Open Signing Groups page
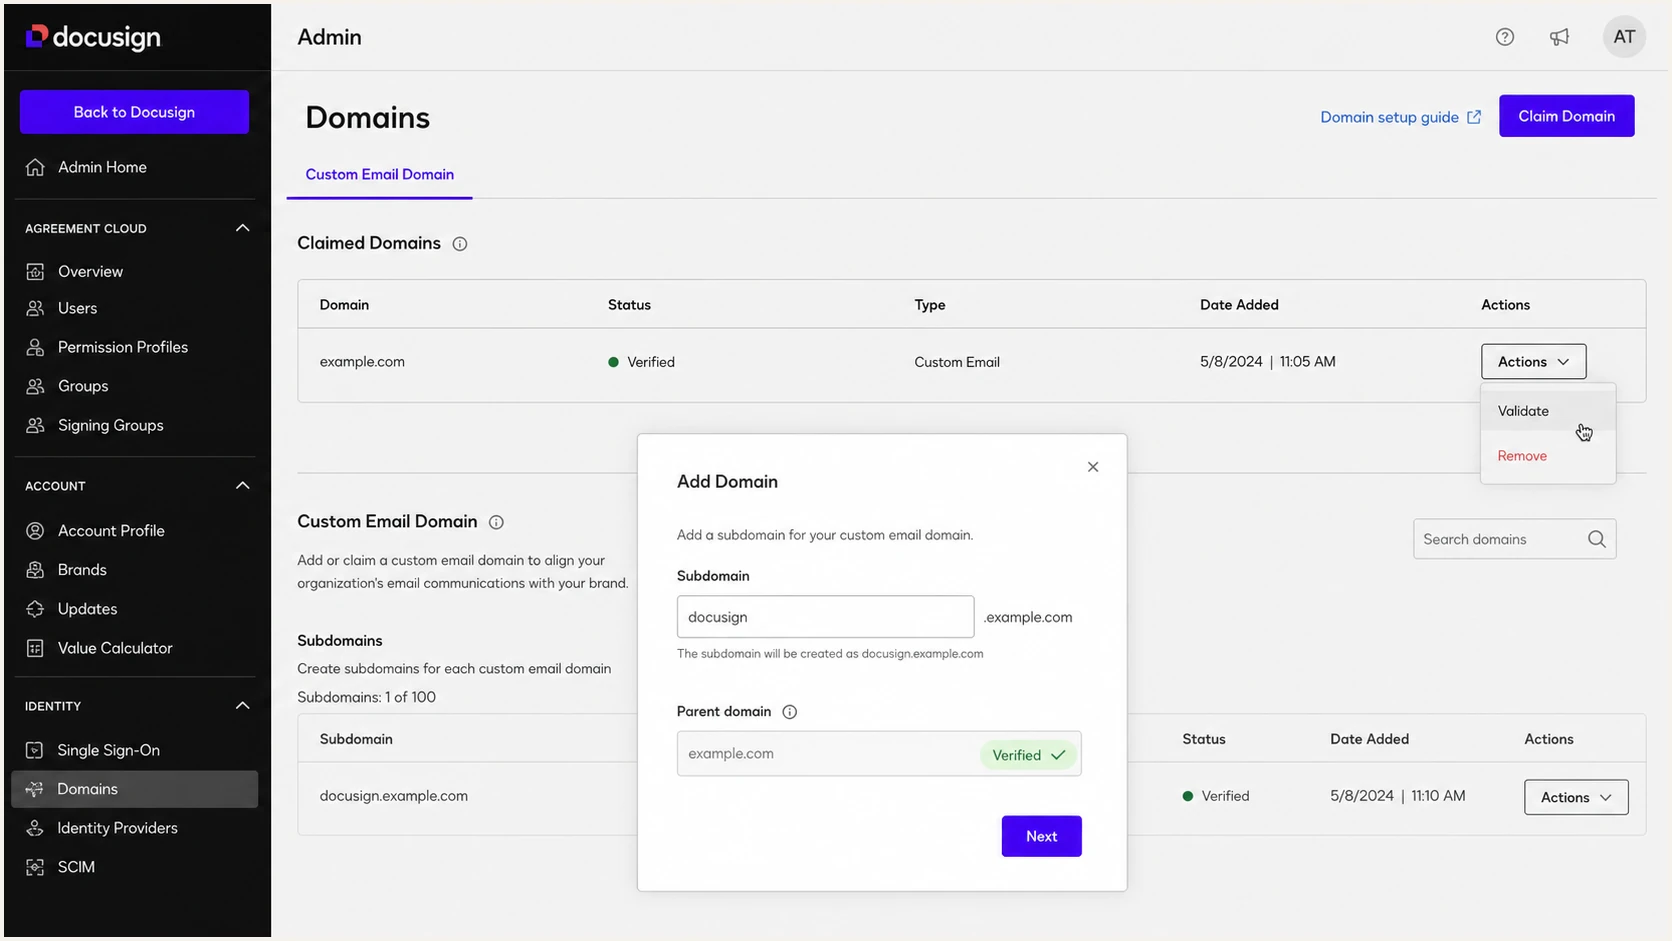This screenshot has width=1672, height=941. (110, 425)
